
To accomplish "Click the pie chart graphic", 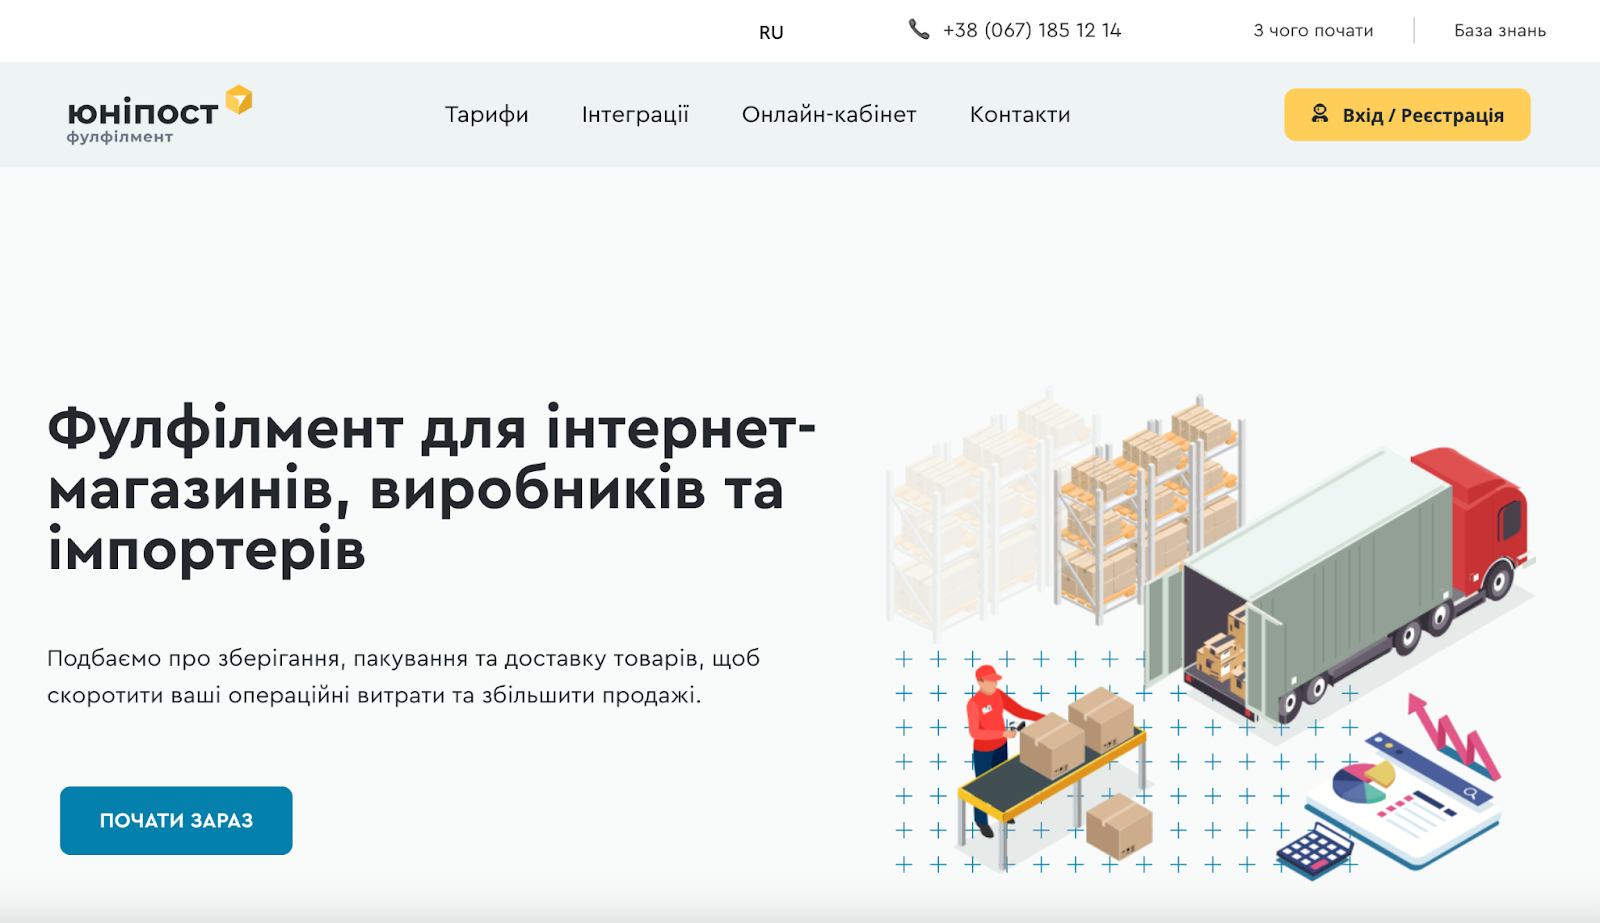I will [x=1361, y=782].
